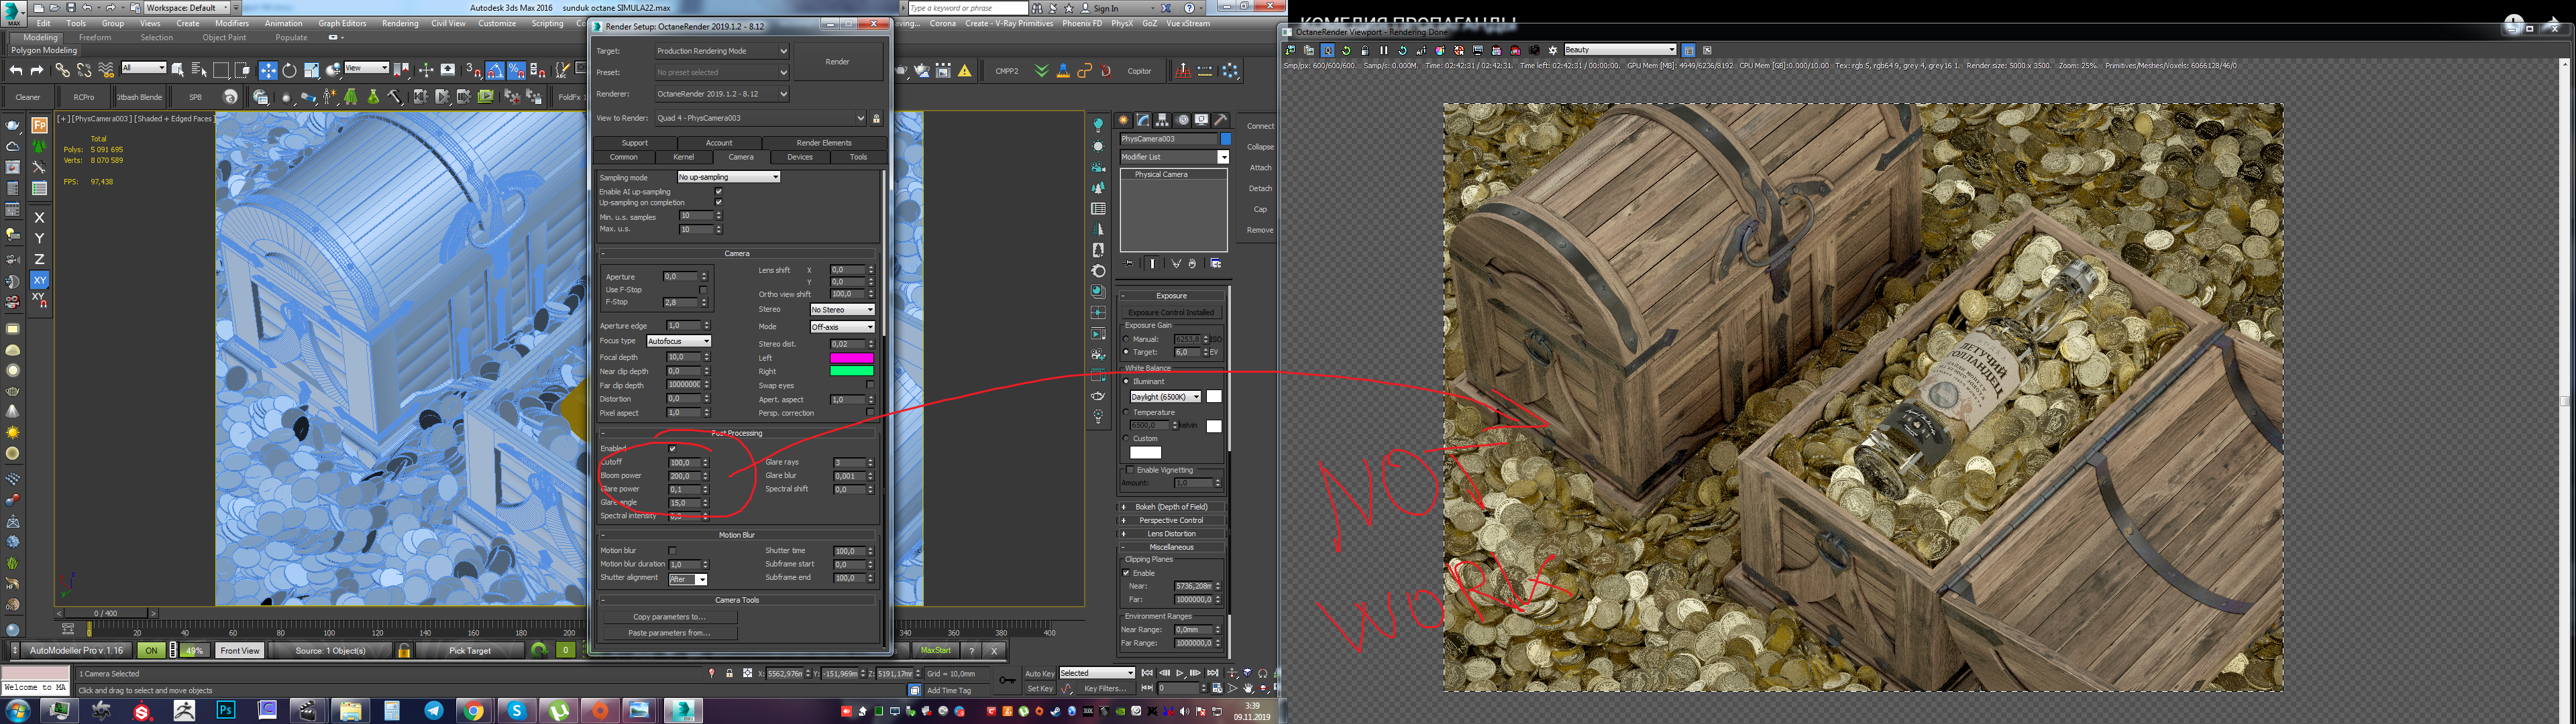
Task: Enable the Motion blur checkbox
Action: pos(672,550)
